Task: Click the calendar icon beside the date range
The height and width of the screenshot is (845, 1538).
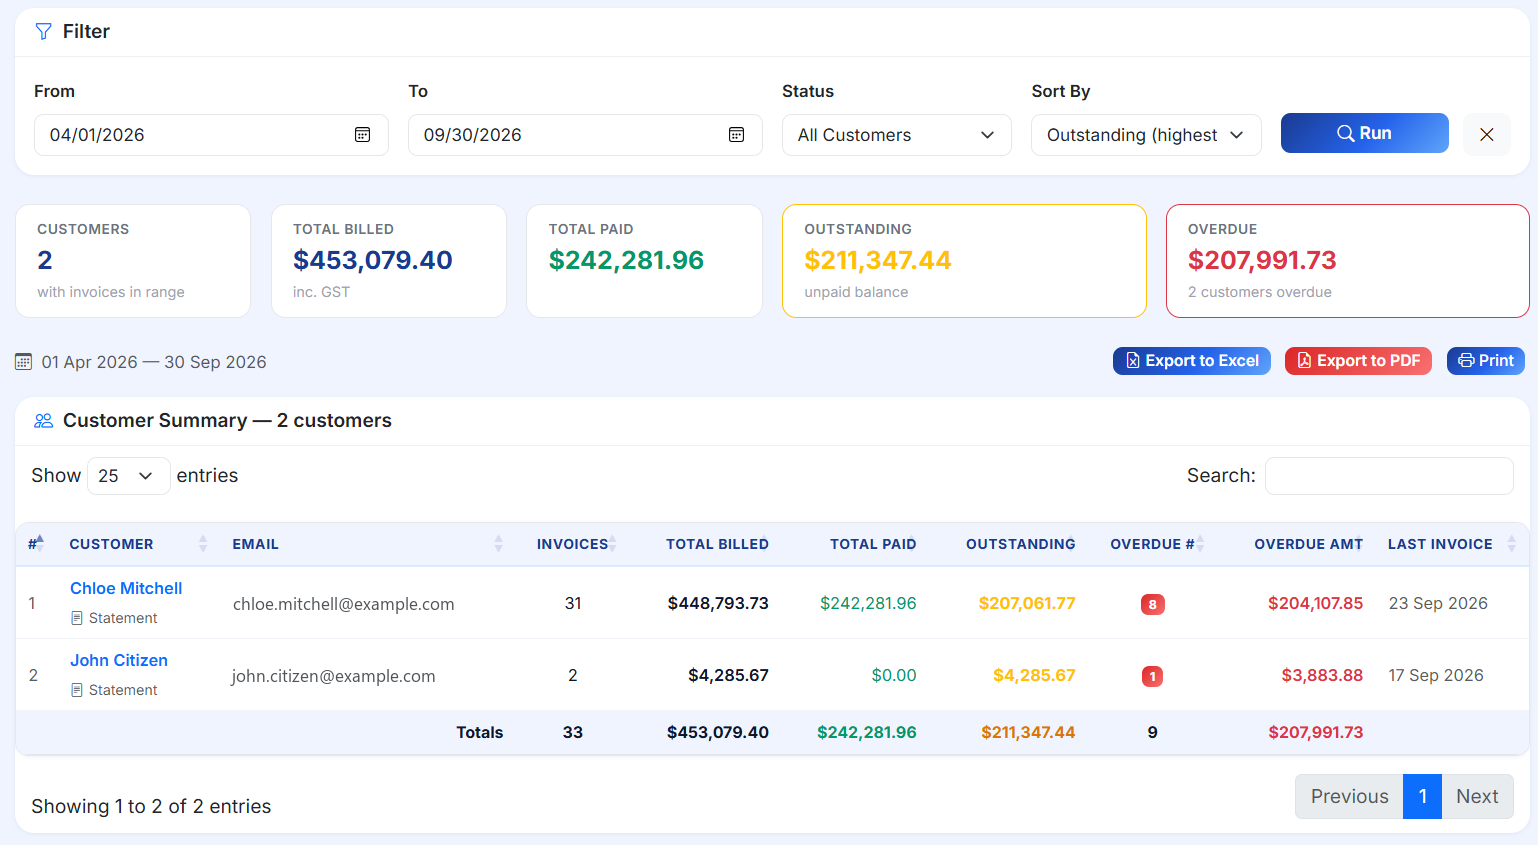Action: pos(24,362)
